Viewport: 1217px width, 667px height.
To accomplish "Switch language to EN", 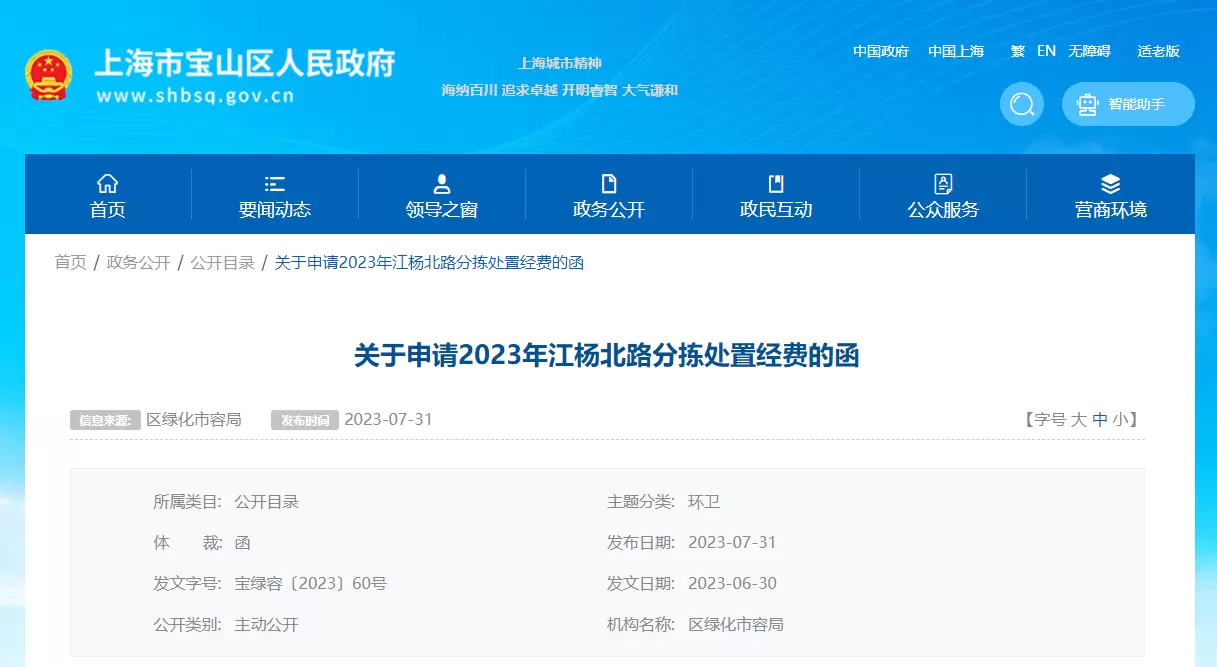I will point(1046,51).
